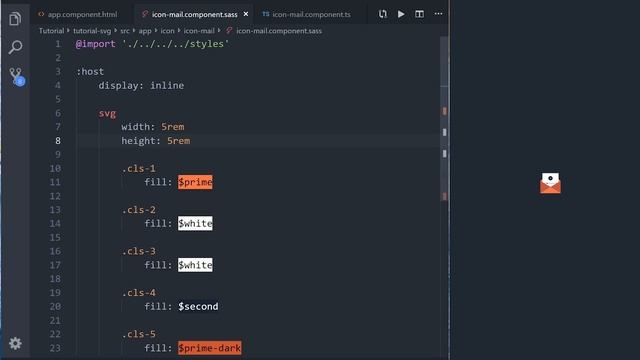Click the $second variable on line 20

click(x=198, y=307)
